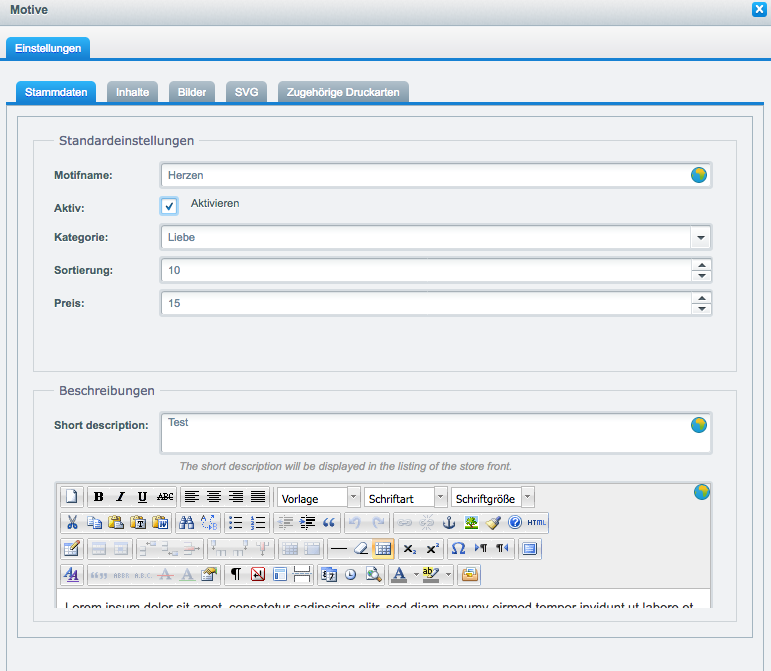Open the Zugehörige Druckarten tab
771x671 pixels.
pos(343,92)
